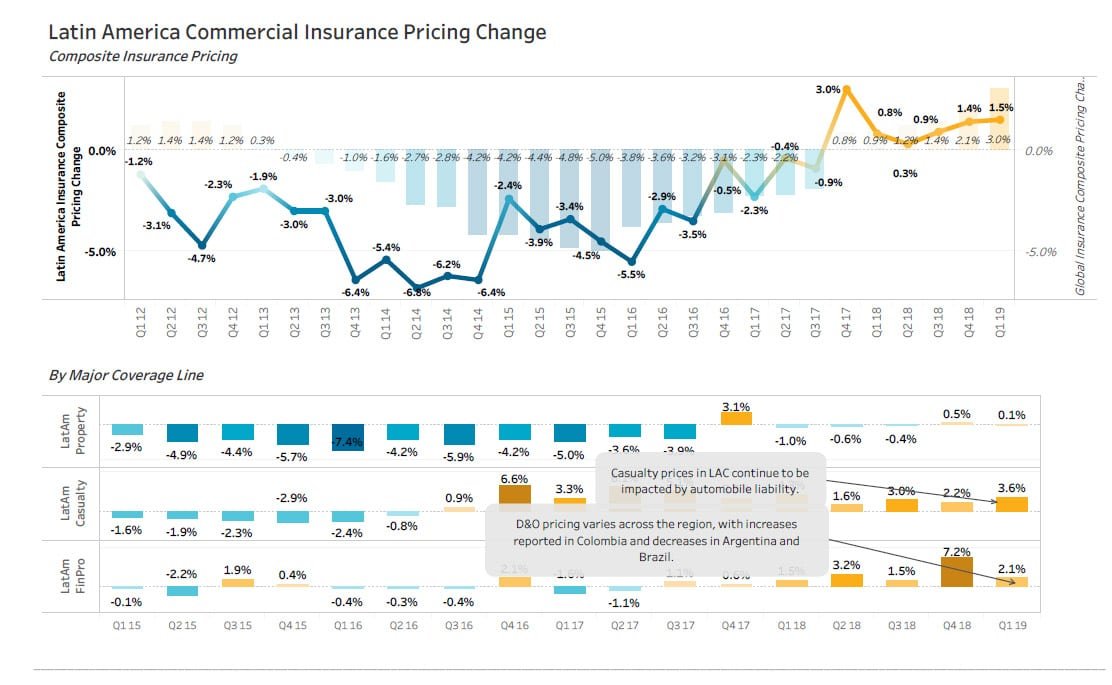Select the Q3 12 line point at -4.7%
The height and width of the screenshot is (685, 1112).
202,245
